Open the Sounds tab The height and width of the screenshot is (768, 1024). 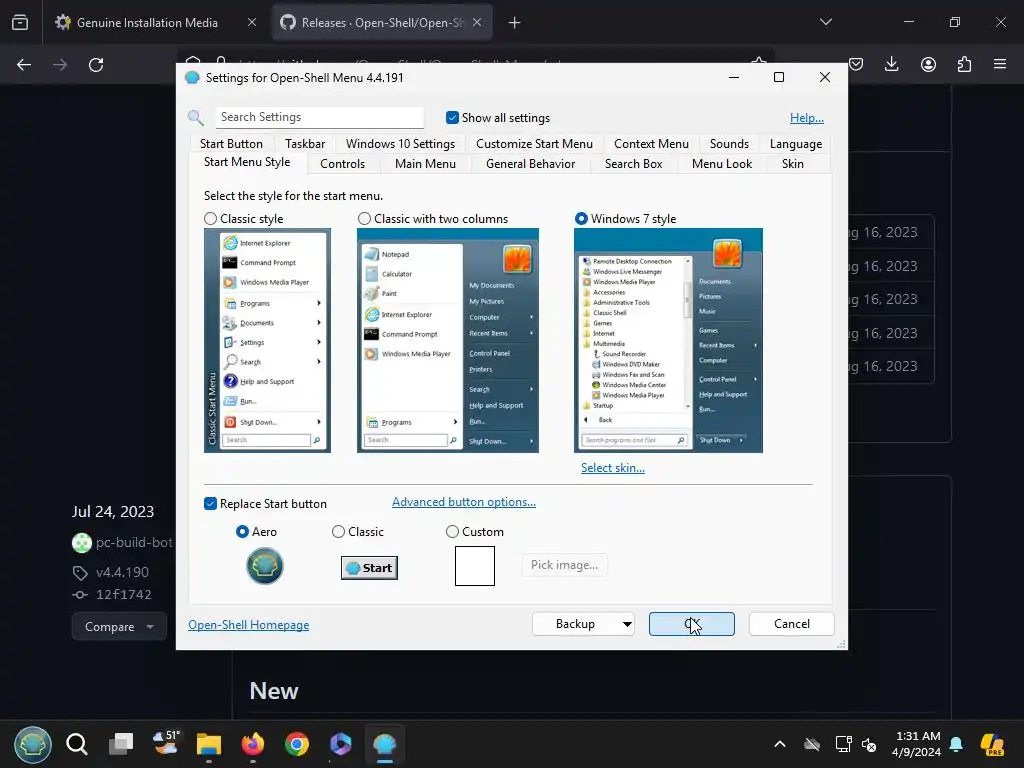coord(729,144)
